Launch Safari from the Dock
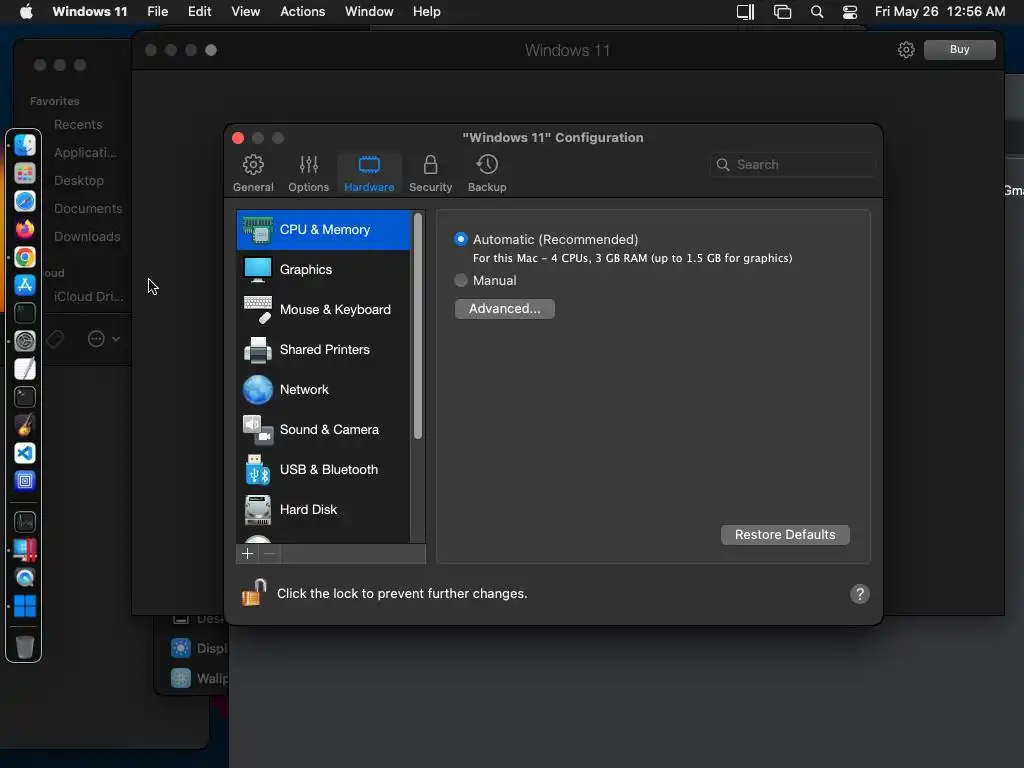Image resolution: width=1024 pixels, height=768 pixels. pyautogui.click(x=25, y=201)
